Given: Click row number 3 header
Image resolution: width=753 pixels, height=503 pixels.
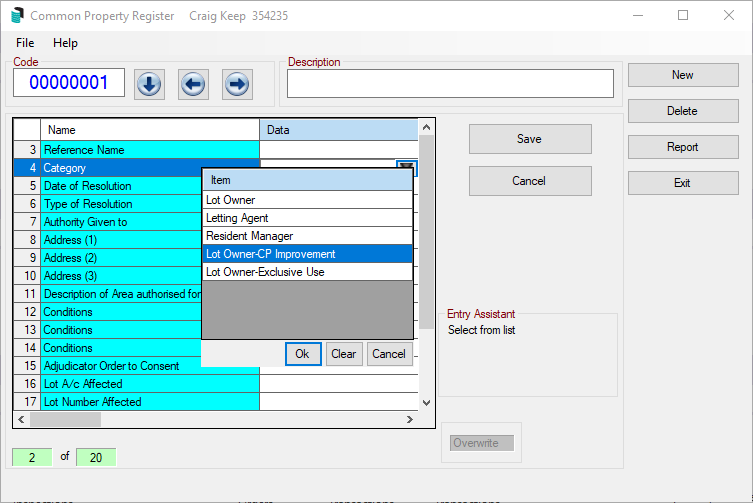Looking at the screenshot, I should pos(27,150).
